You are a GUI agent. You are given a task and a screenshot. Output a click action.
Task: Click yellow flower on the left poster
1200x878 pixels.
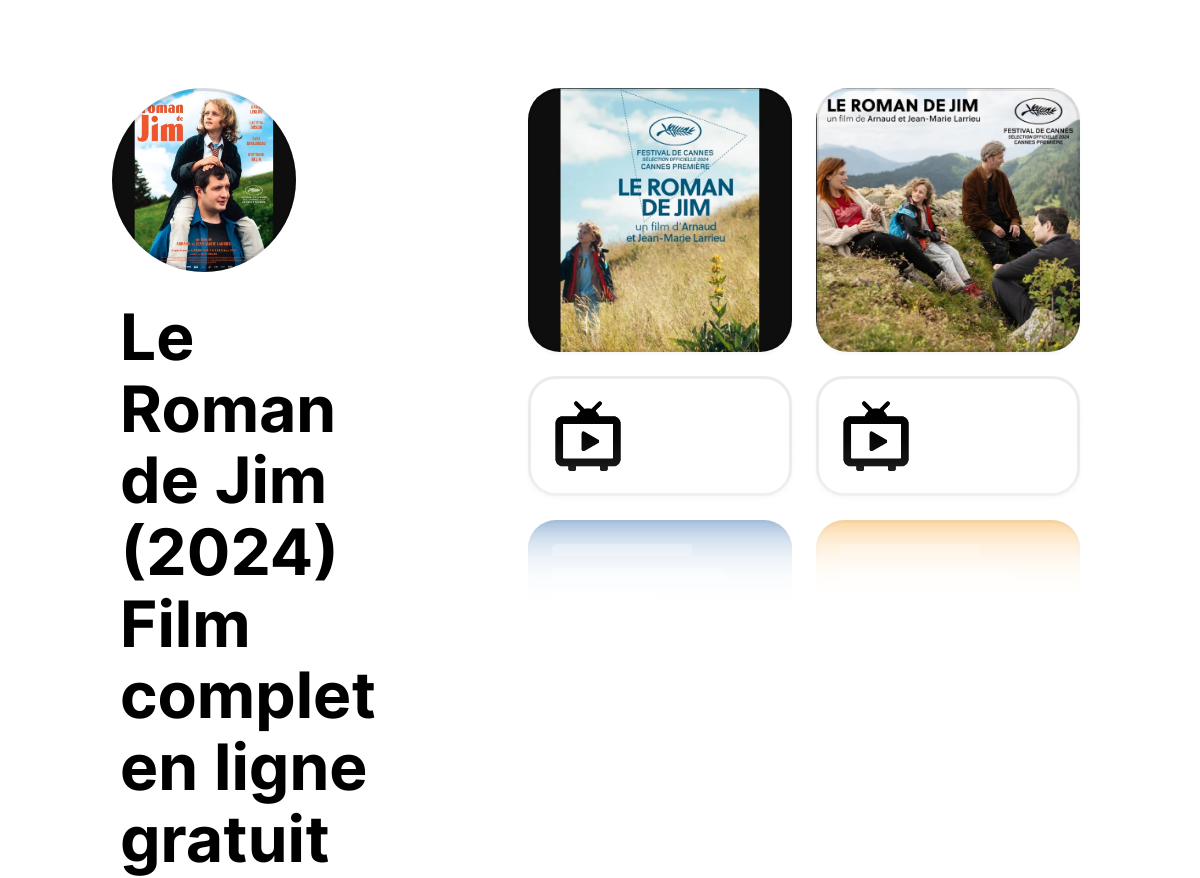[x=716, y=287]
